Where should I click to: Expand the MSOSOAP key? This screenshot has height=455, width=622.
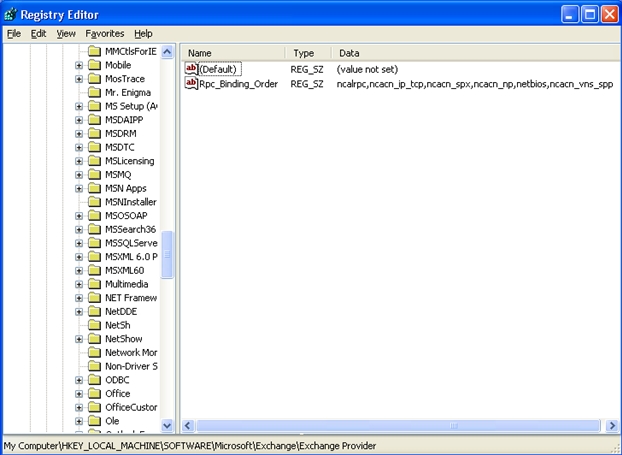click(x=79, y=216)
